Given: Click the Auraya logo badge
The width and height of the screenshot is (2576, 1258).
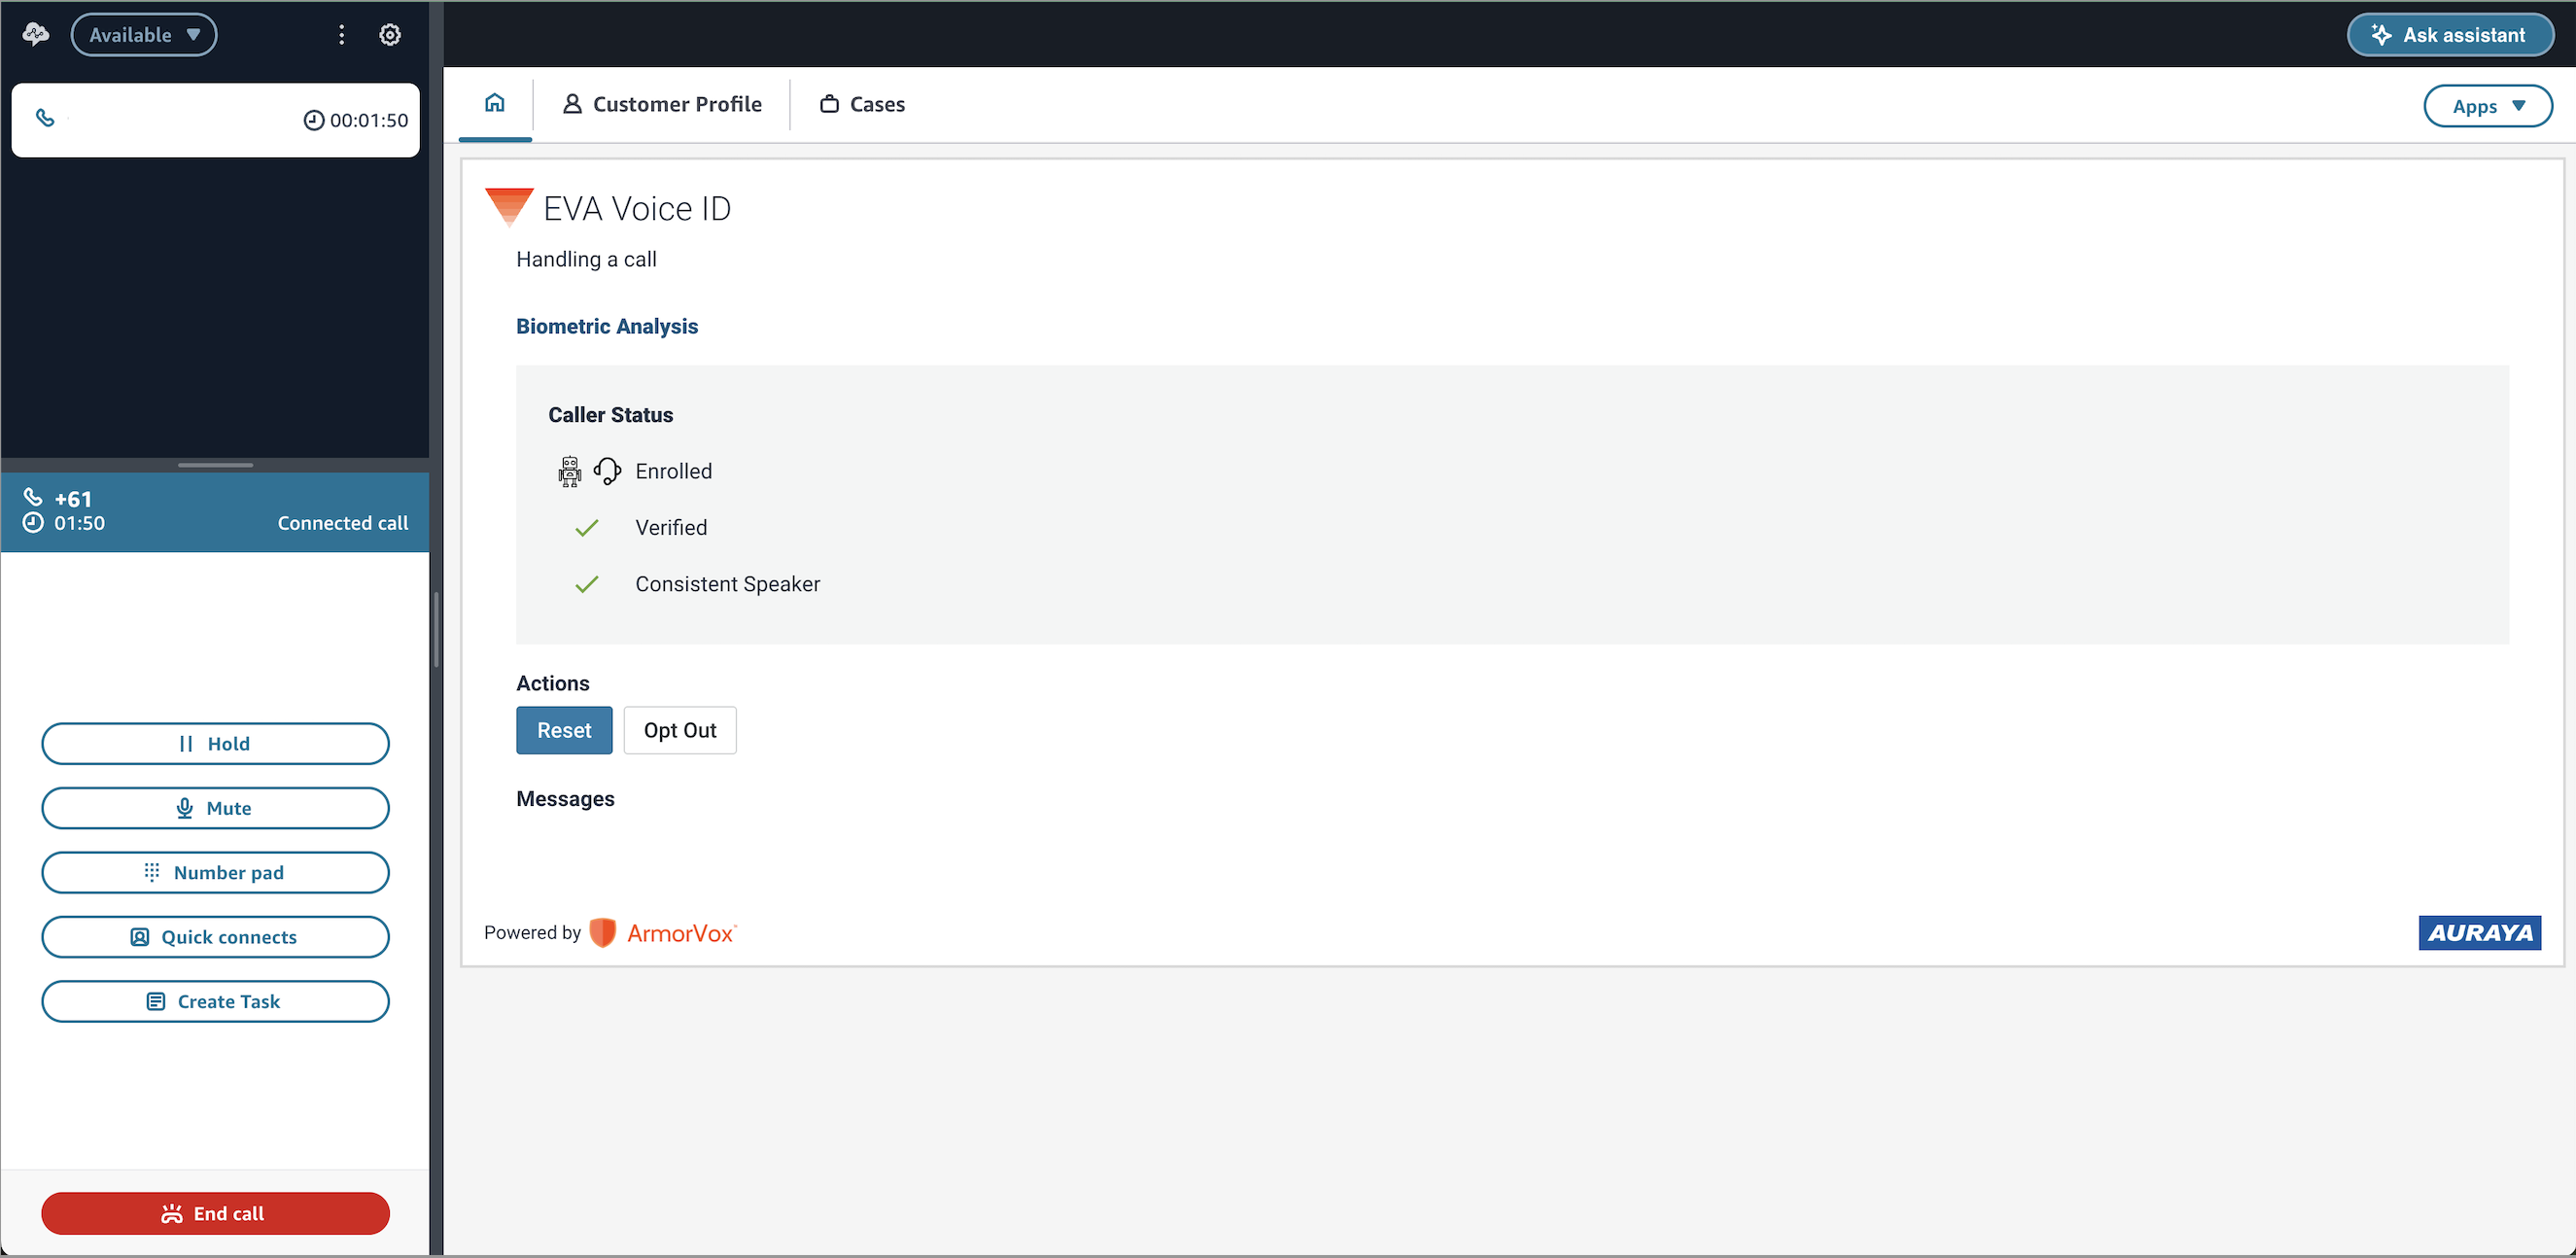Looking at the screenshot, I should 2479,932.
